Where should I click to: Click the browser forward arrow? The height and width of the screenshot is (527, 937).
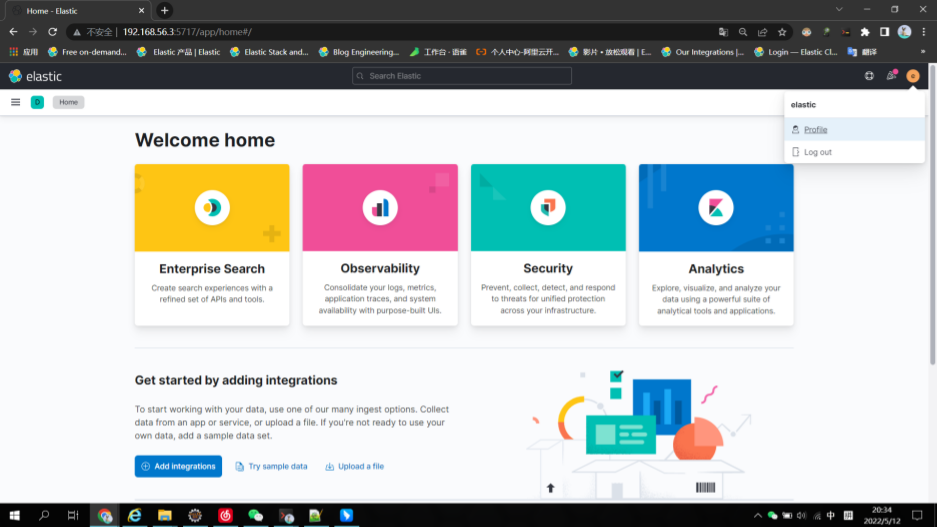[x=33, y=32]
